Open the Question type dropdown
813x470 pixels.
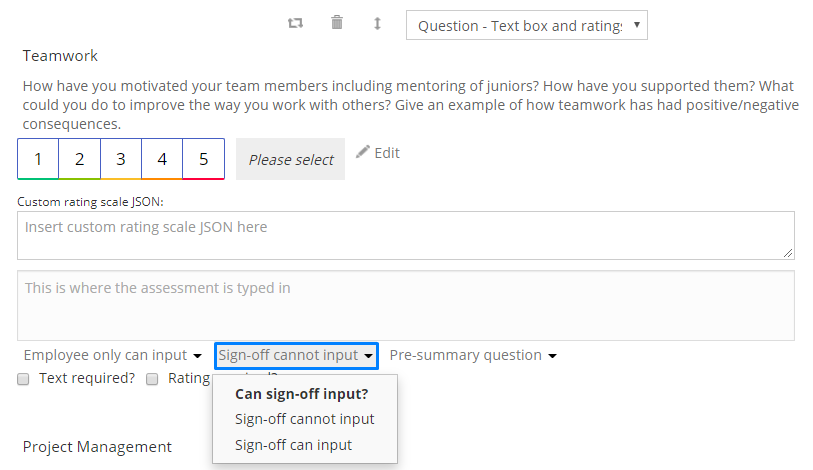(x=527, y=25)
